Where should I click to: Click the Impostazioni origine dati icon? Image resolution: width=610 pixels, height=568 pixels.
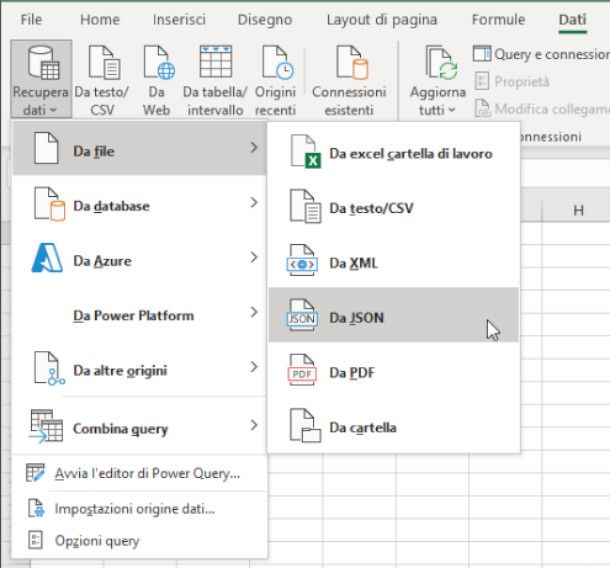(x=36, y=508)
